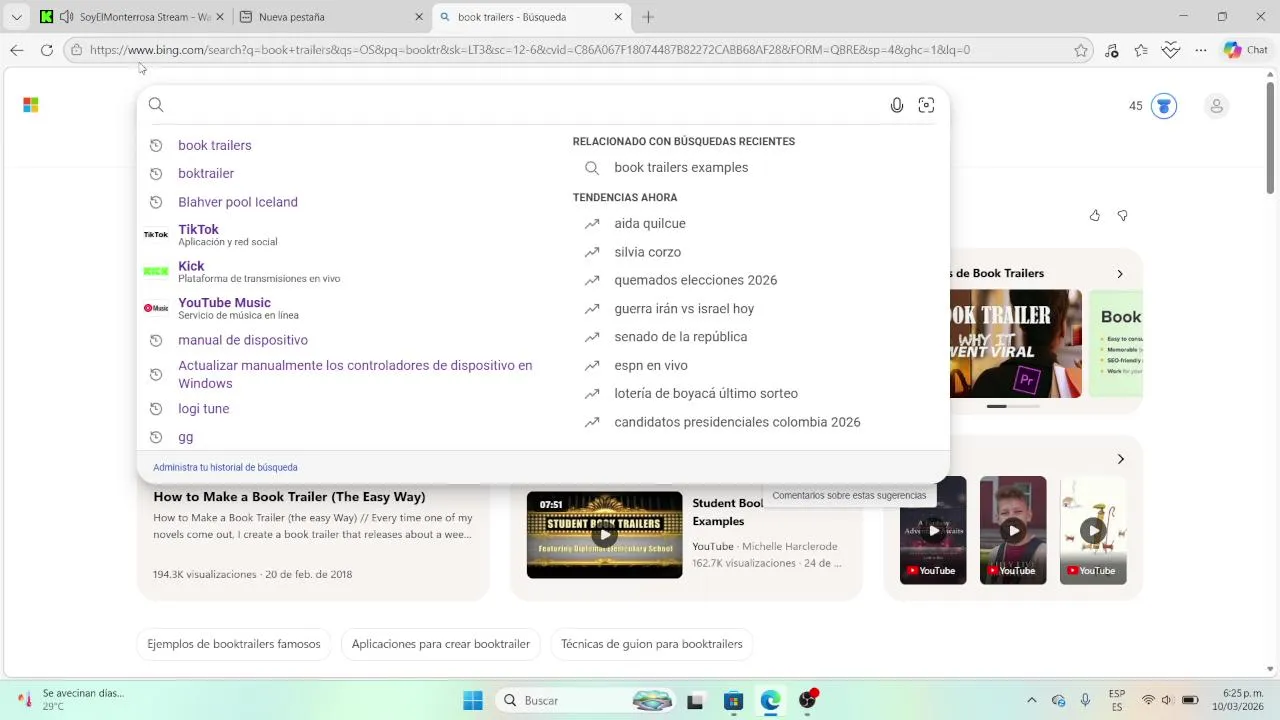Go back with the browser back arrow
Screen dimensions: 1280x720
(x=17, y=50)
